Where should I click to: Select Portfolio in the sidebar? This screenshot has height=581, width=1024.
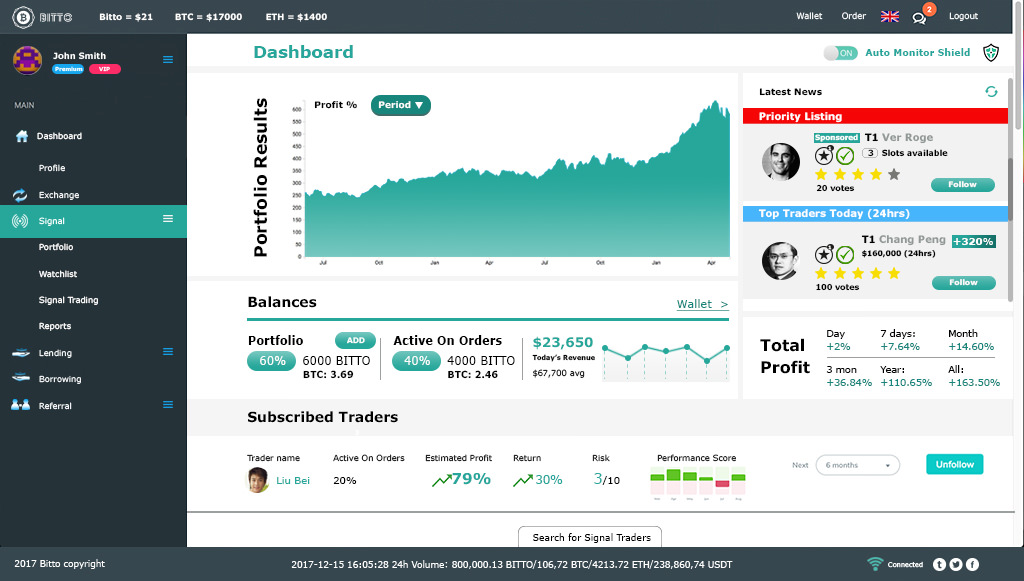coord(56,247)
